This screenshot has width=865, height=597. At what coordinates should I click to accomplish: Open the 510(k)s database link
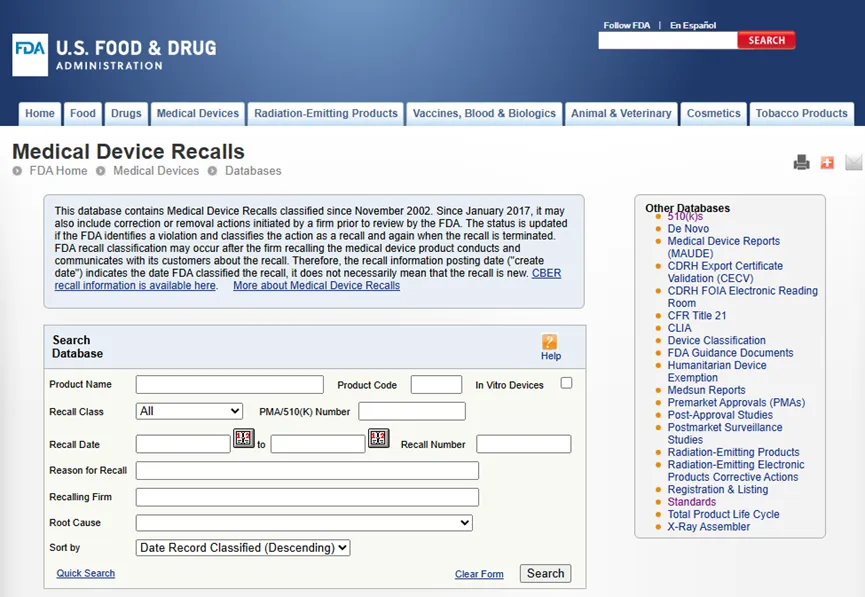click(x=685, y=216)
